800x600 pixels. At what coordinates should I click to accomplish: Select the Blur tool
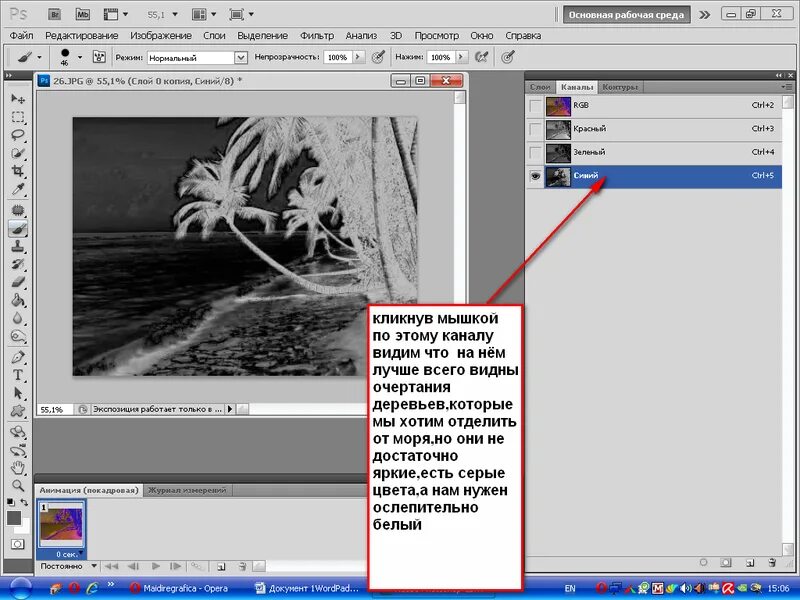pyautogui.click(x=18, y=318)
